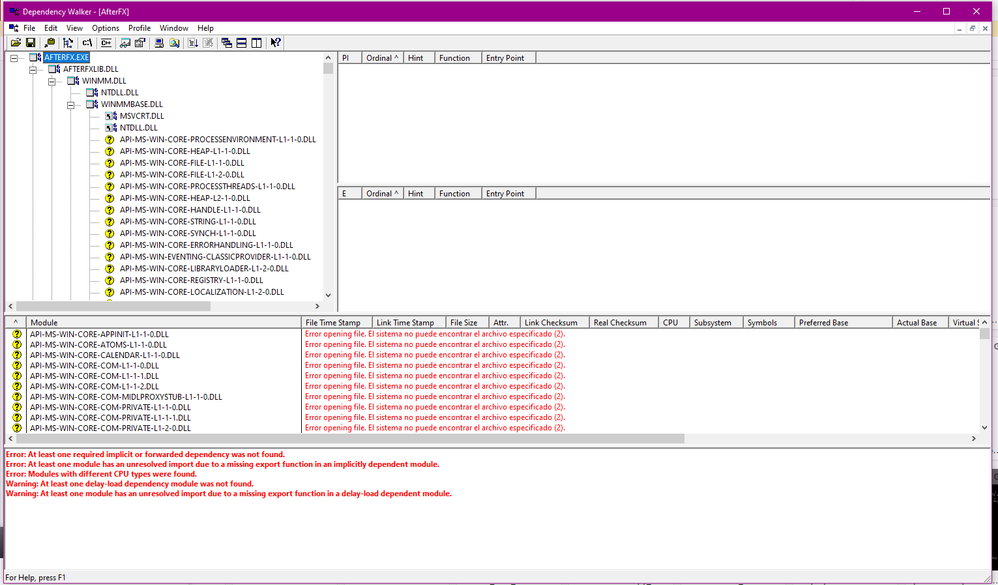Sort exports list by Function header
This screenshot has height=585, width=998.
tap(458, 194)
